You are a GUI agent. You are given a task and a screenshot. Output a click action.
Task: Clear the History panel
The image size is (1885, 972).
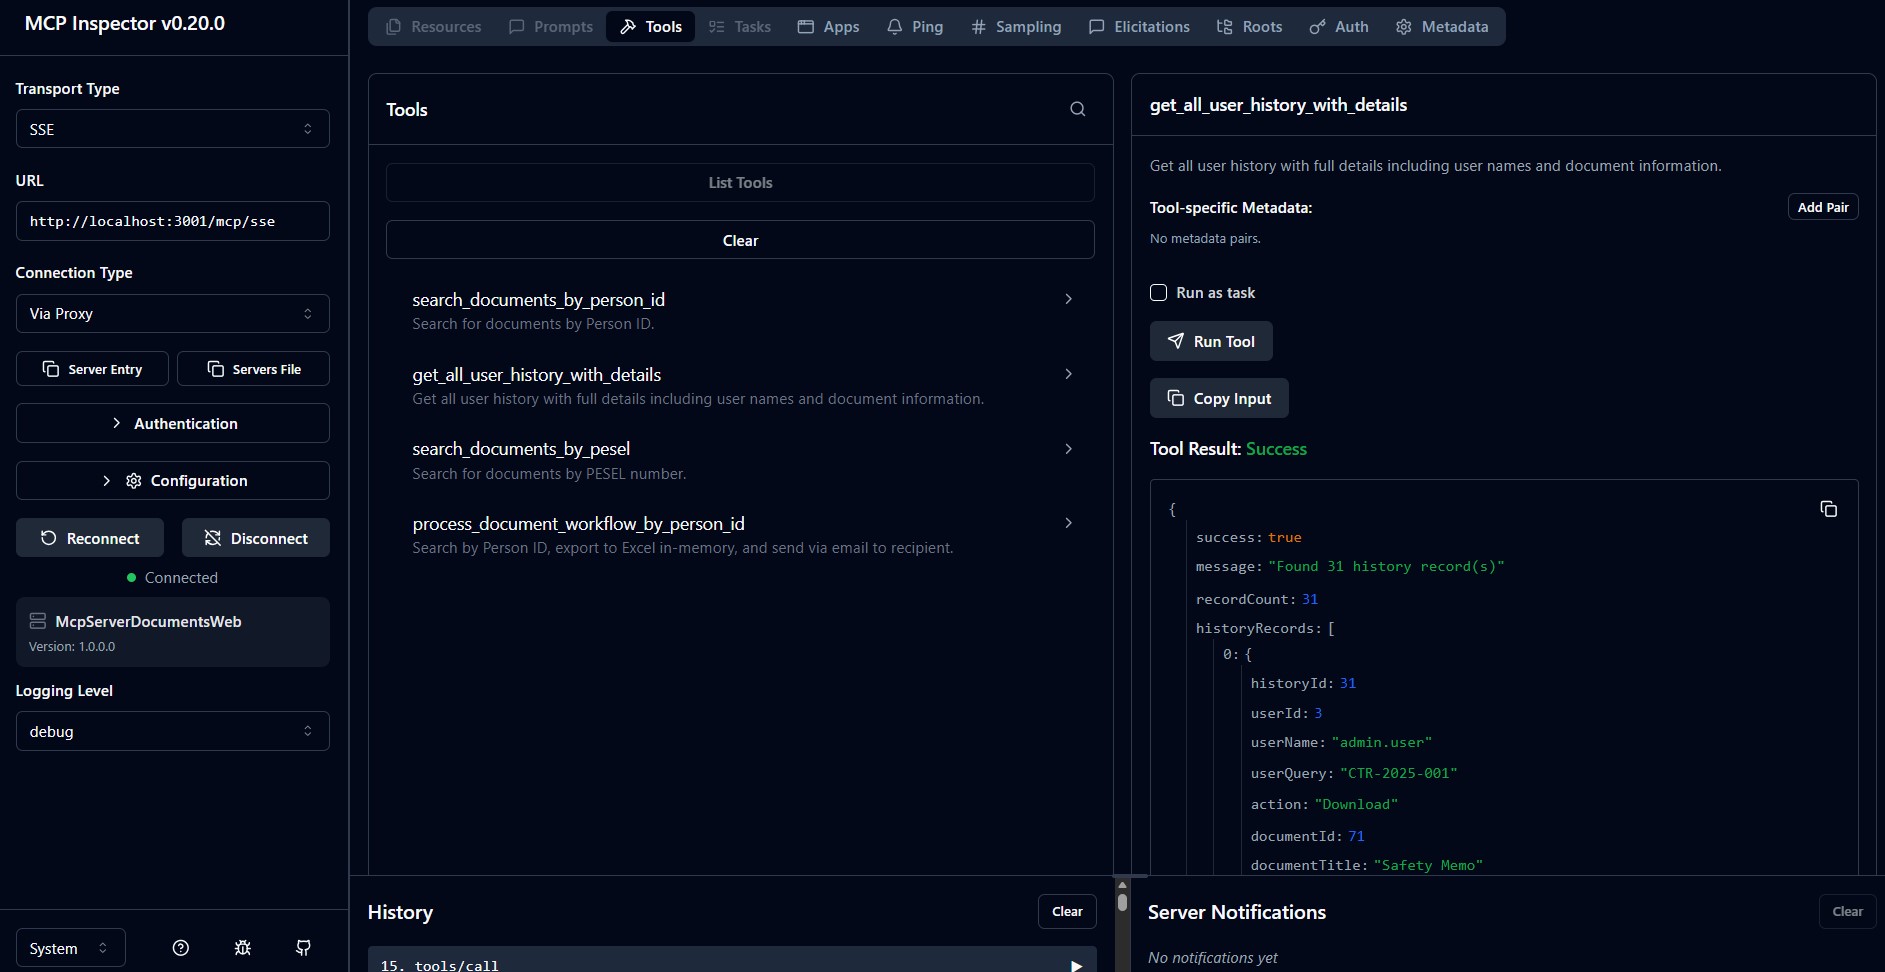tap(1067, 911)
